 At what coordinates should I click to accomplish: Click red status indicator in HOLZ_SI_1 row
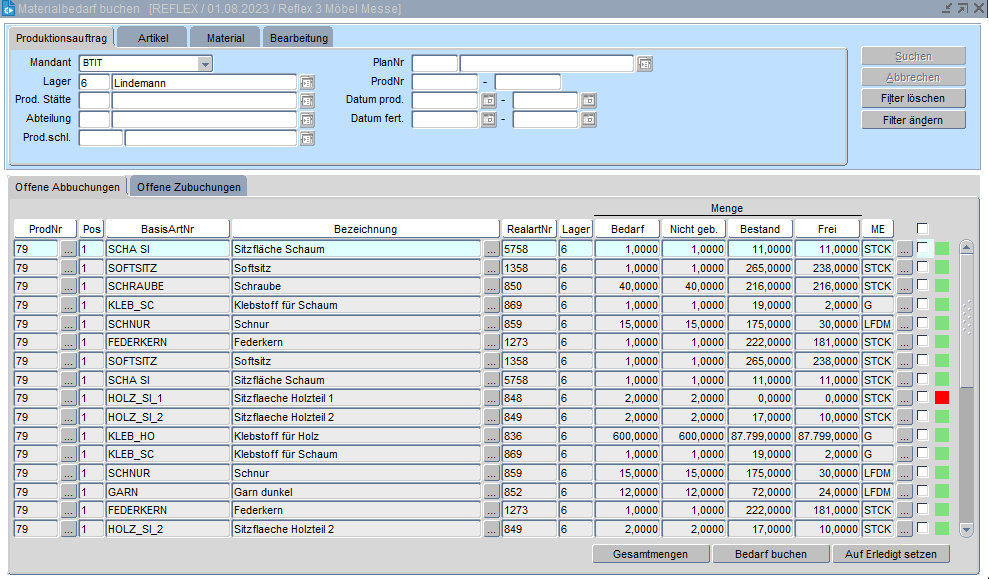tap(941, 398)
